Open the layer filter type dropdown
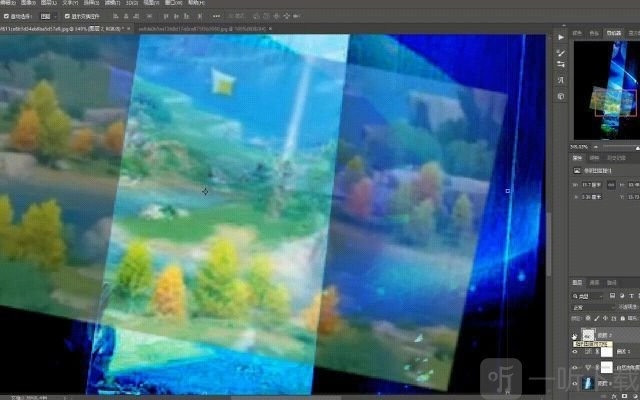 (x=585, y=295)
